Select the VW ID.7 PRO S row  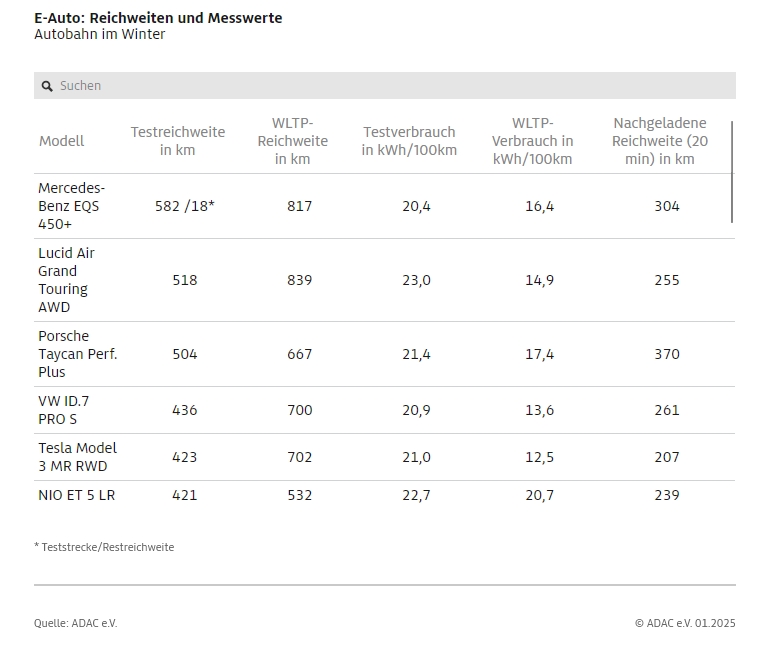385,410
